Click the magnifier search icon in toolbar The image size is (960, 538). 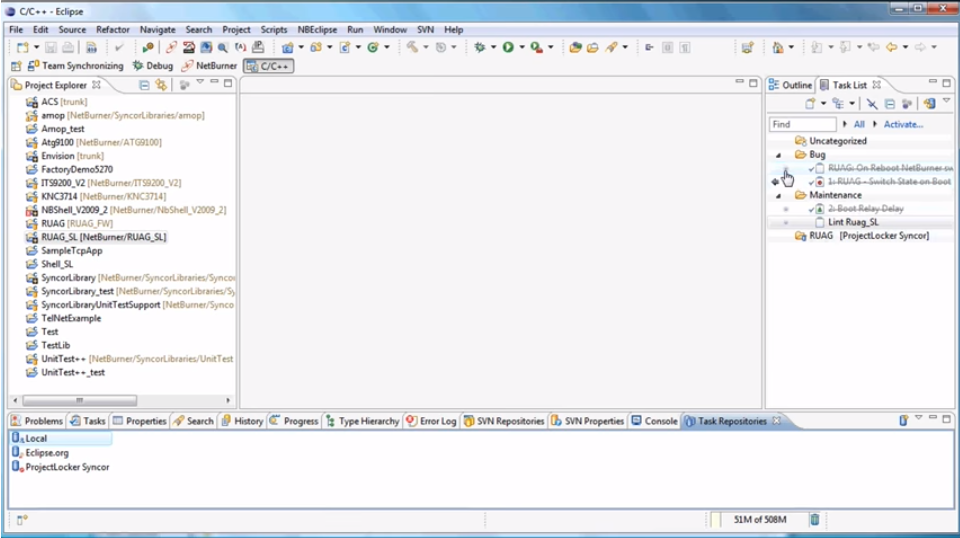223,48
